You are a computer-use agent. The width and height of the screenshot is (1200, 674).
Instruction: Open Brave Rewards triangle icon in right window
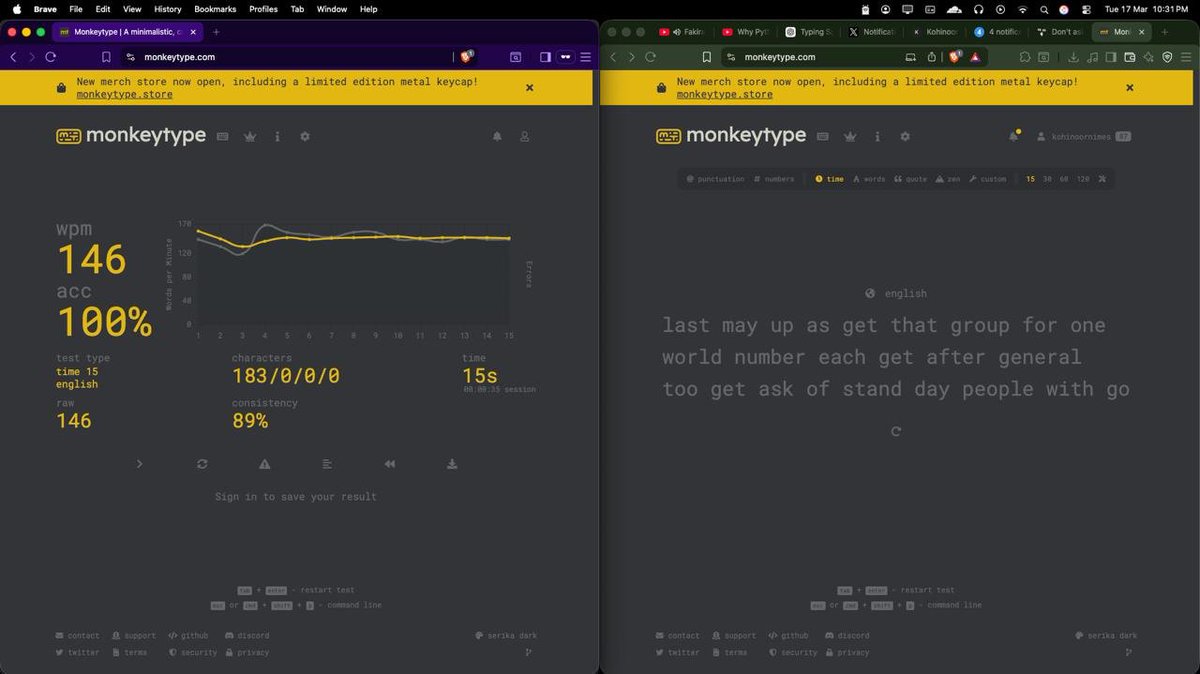(x=974, y=57)
